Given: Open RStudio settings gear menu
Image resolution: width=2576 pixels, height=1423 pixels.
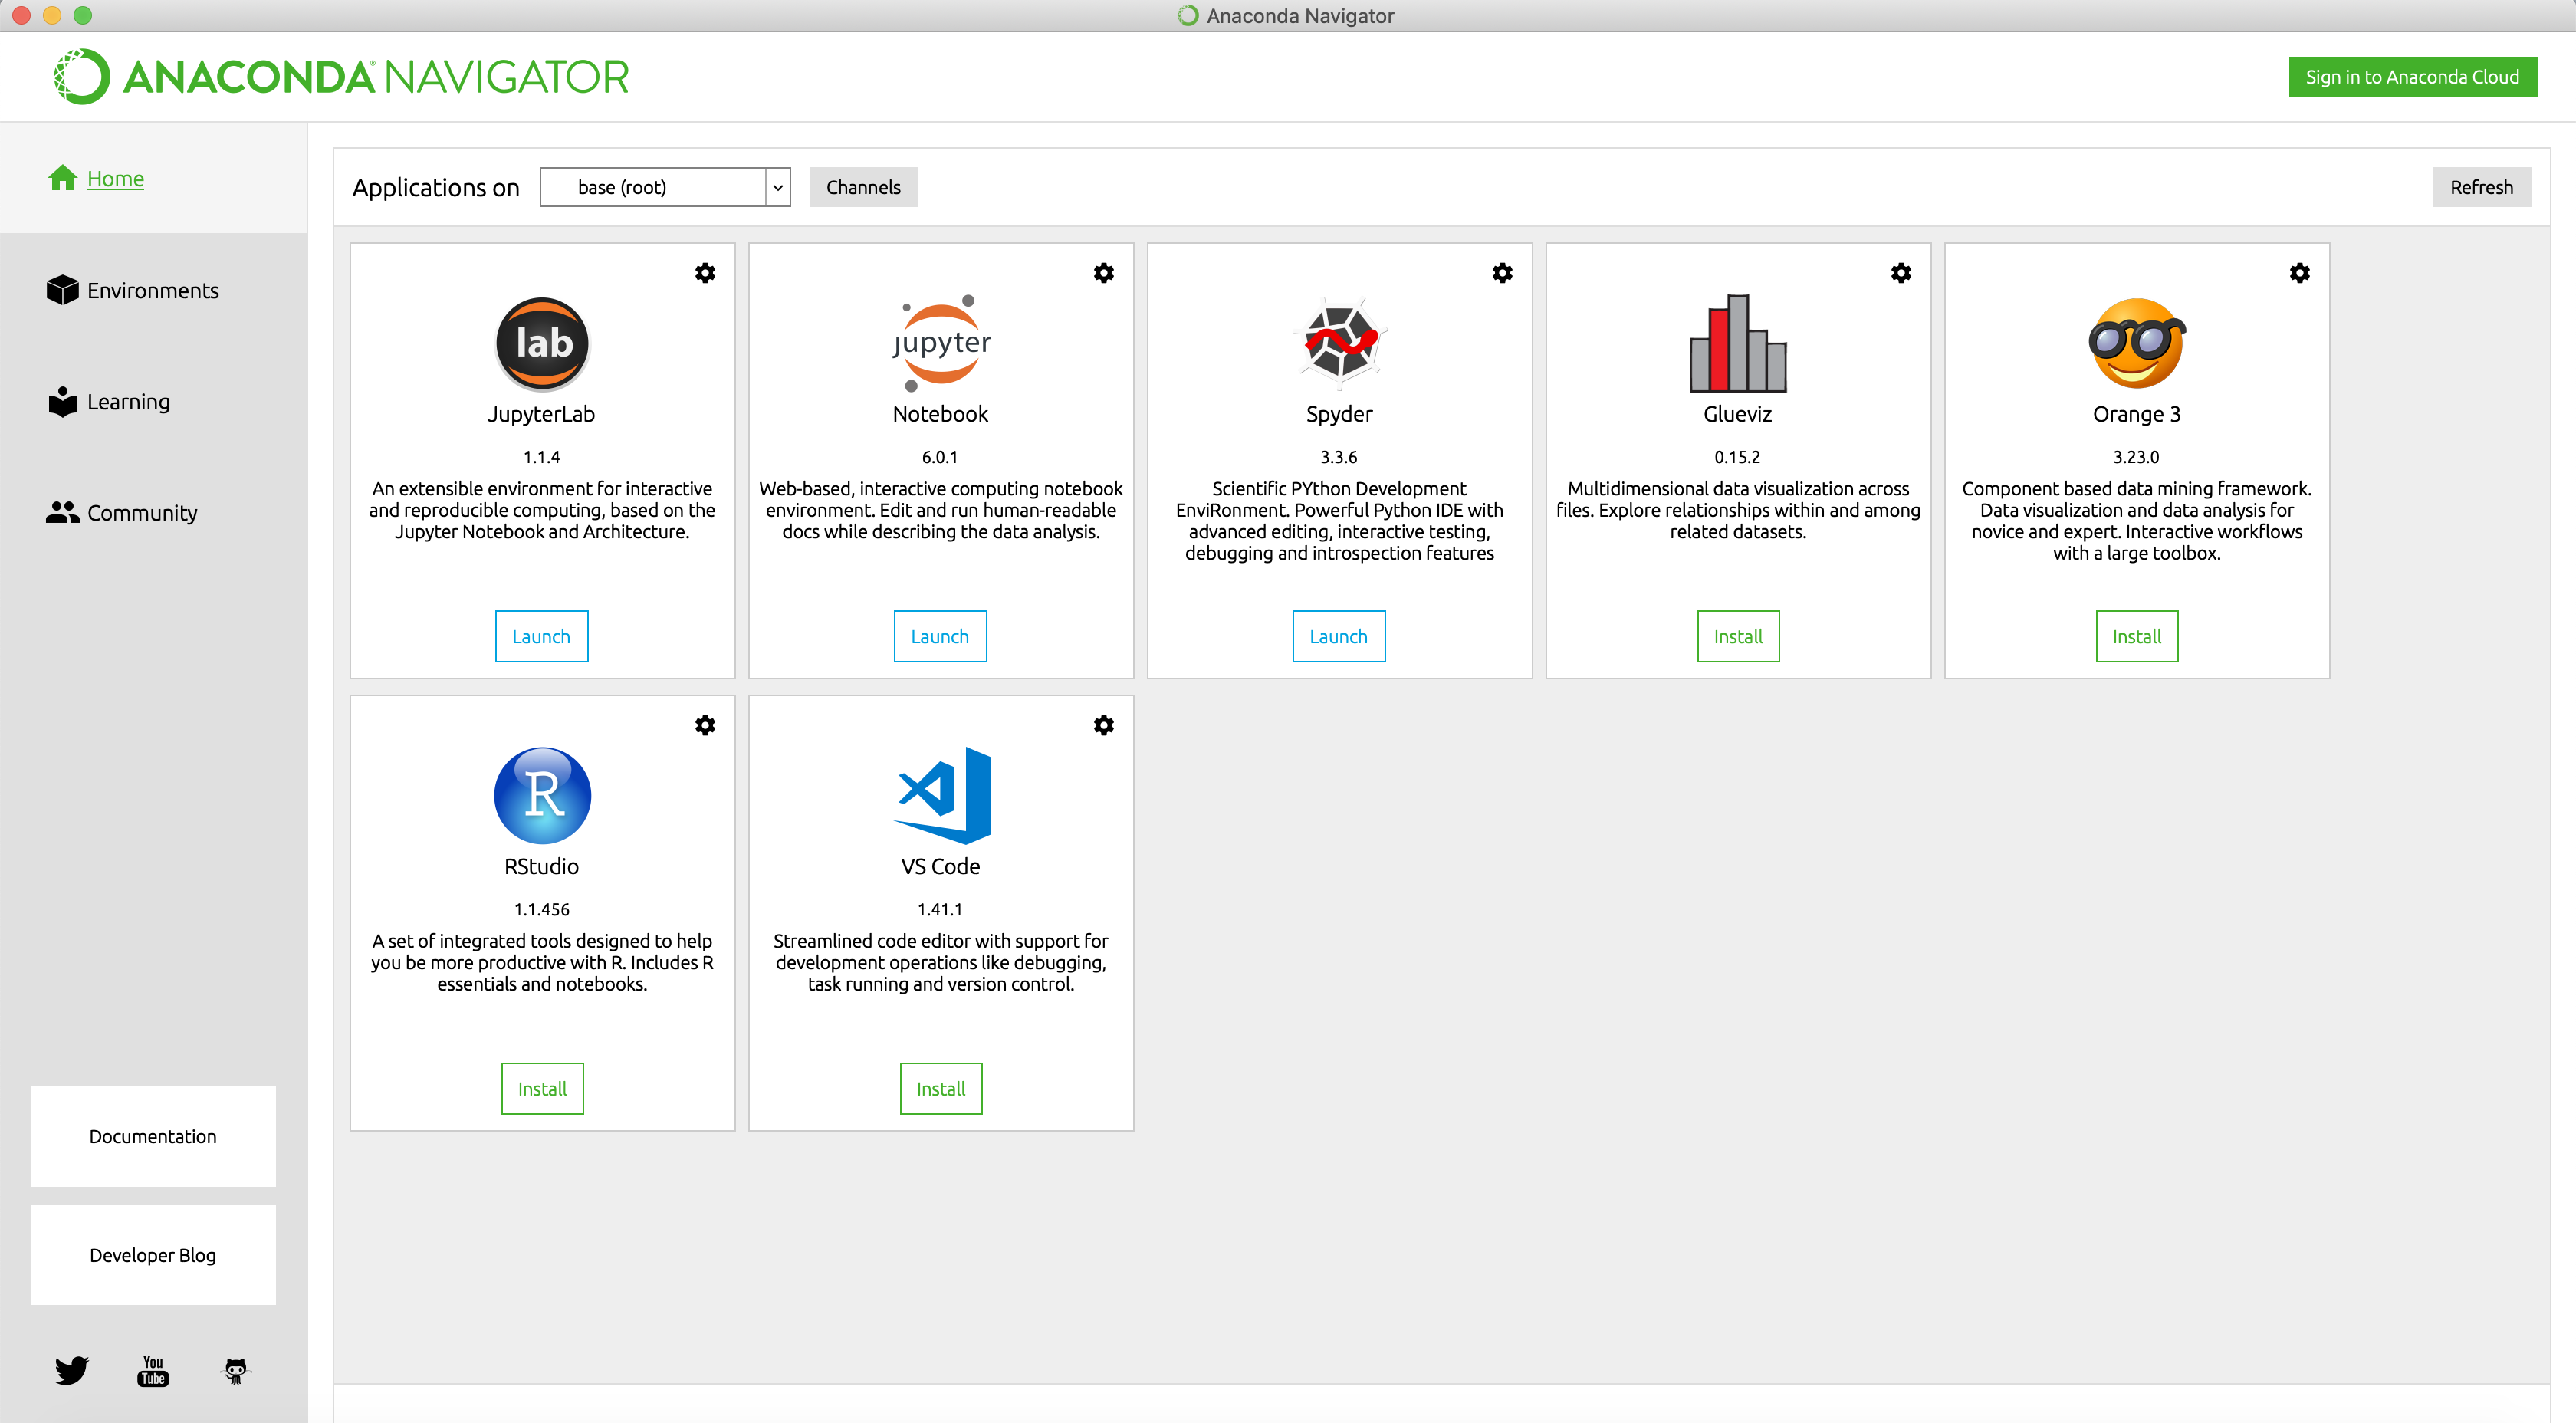Looking at the screenshot, I should tap(705, 725).
